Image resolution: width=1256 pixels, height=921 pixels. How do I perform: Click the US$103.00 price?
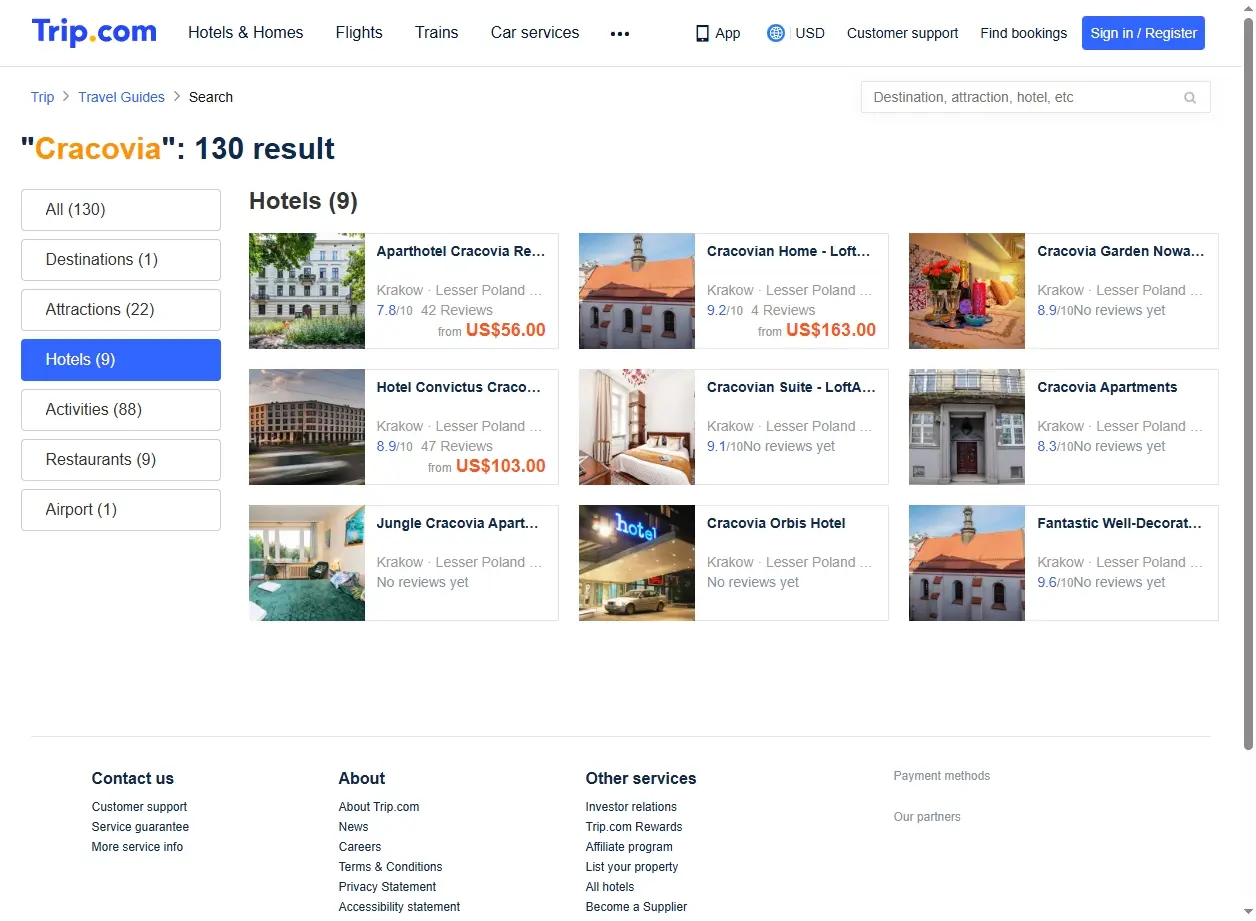(x=501, y=466)
